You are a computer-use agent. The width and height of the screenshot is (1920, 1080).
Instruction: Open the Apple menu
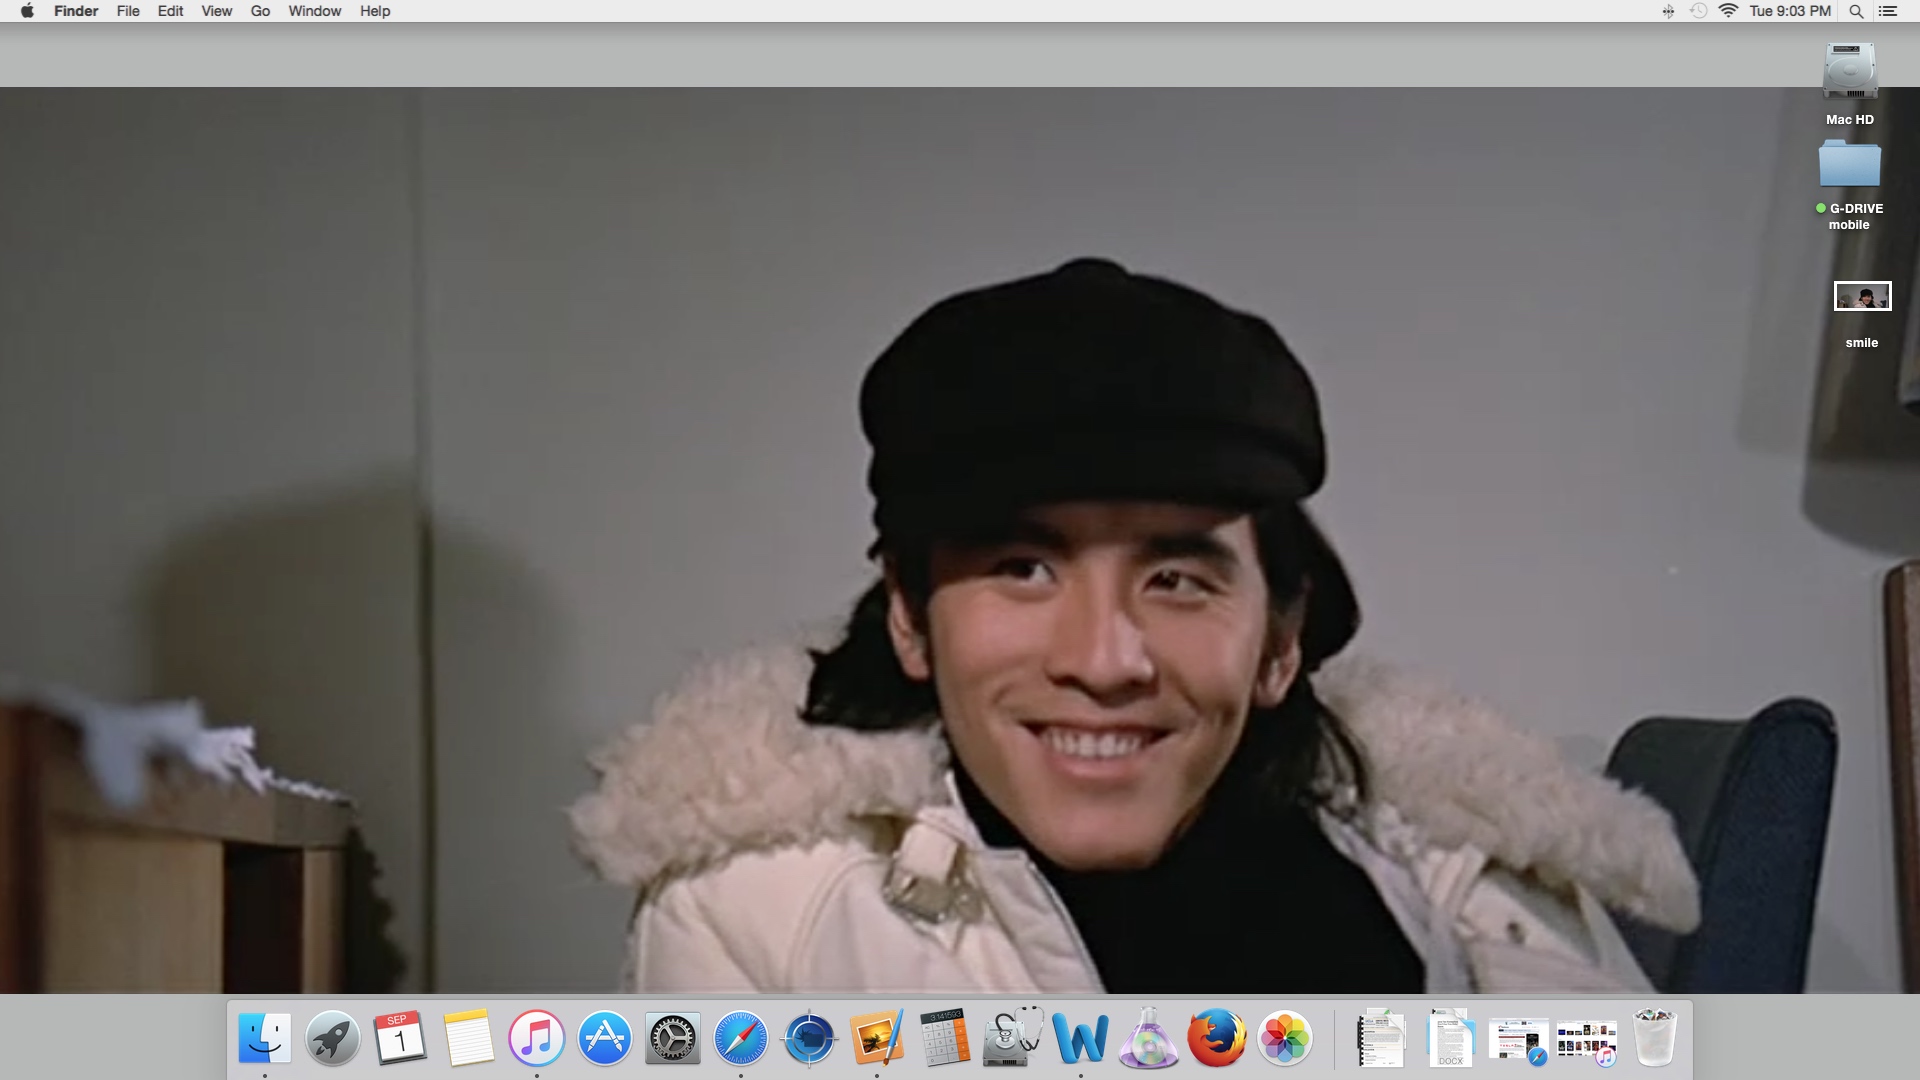(27, 11)
